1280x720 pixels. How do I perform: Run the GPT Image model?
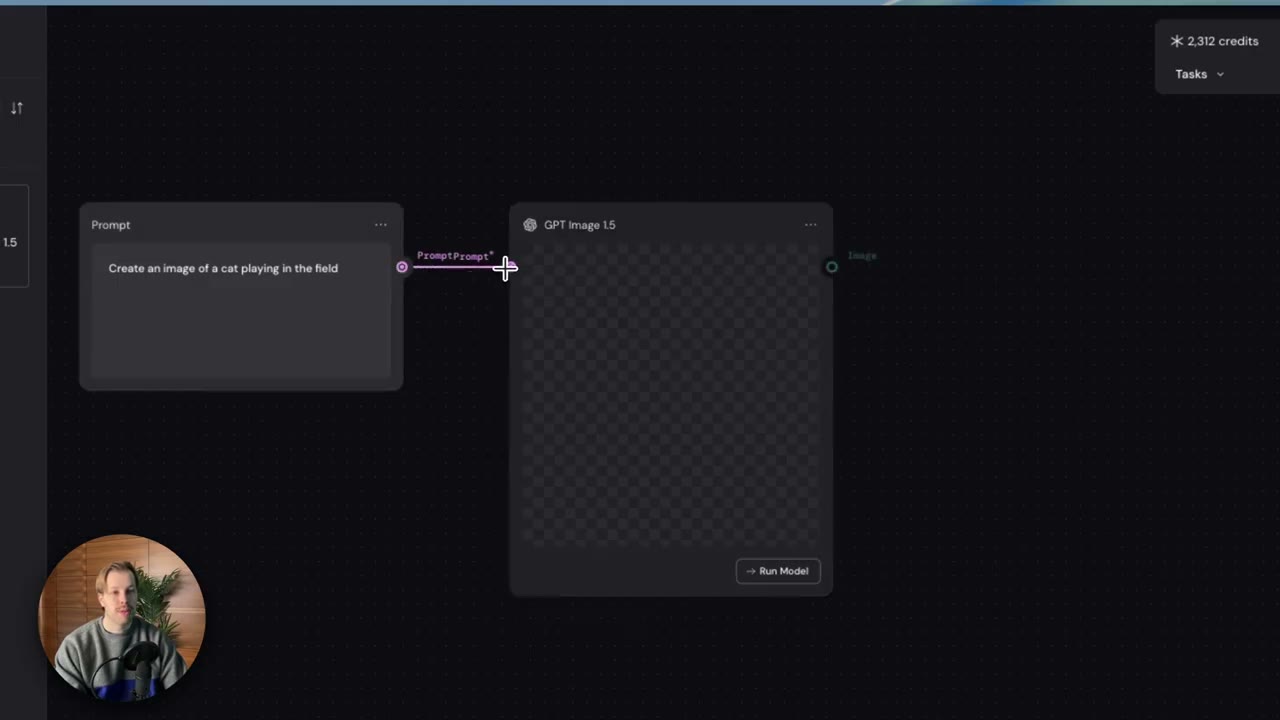coord(778,571)
